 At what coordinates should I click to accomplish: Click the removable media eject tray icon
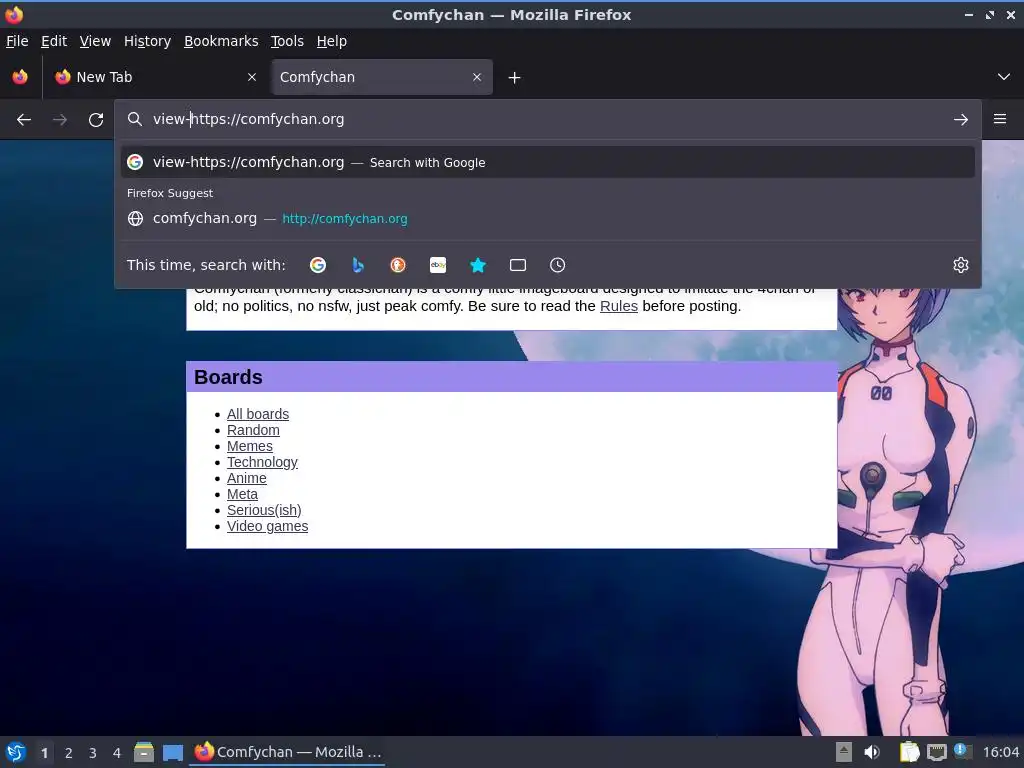click(x=844, y=752)
